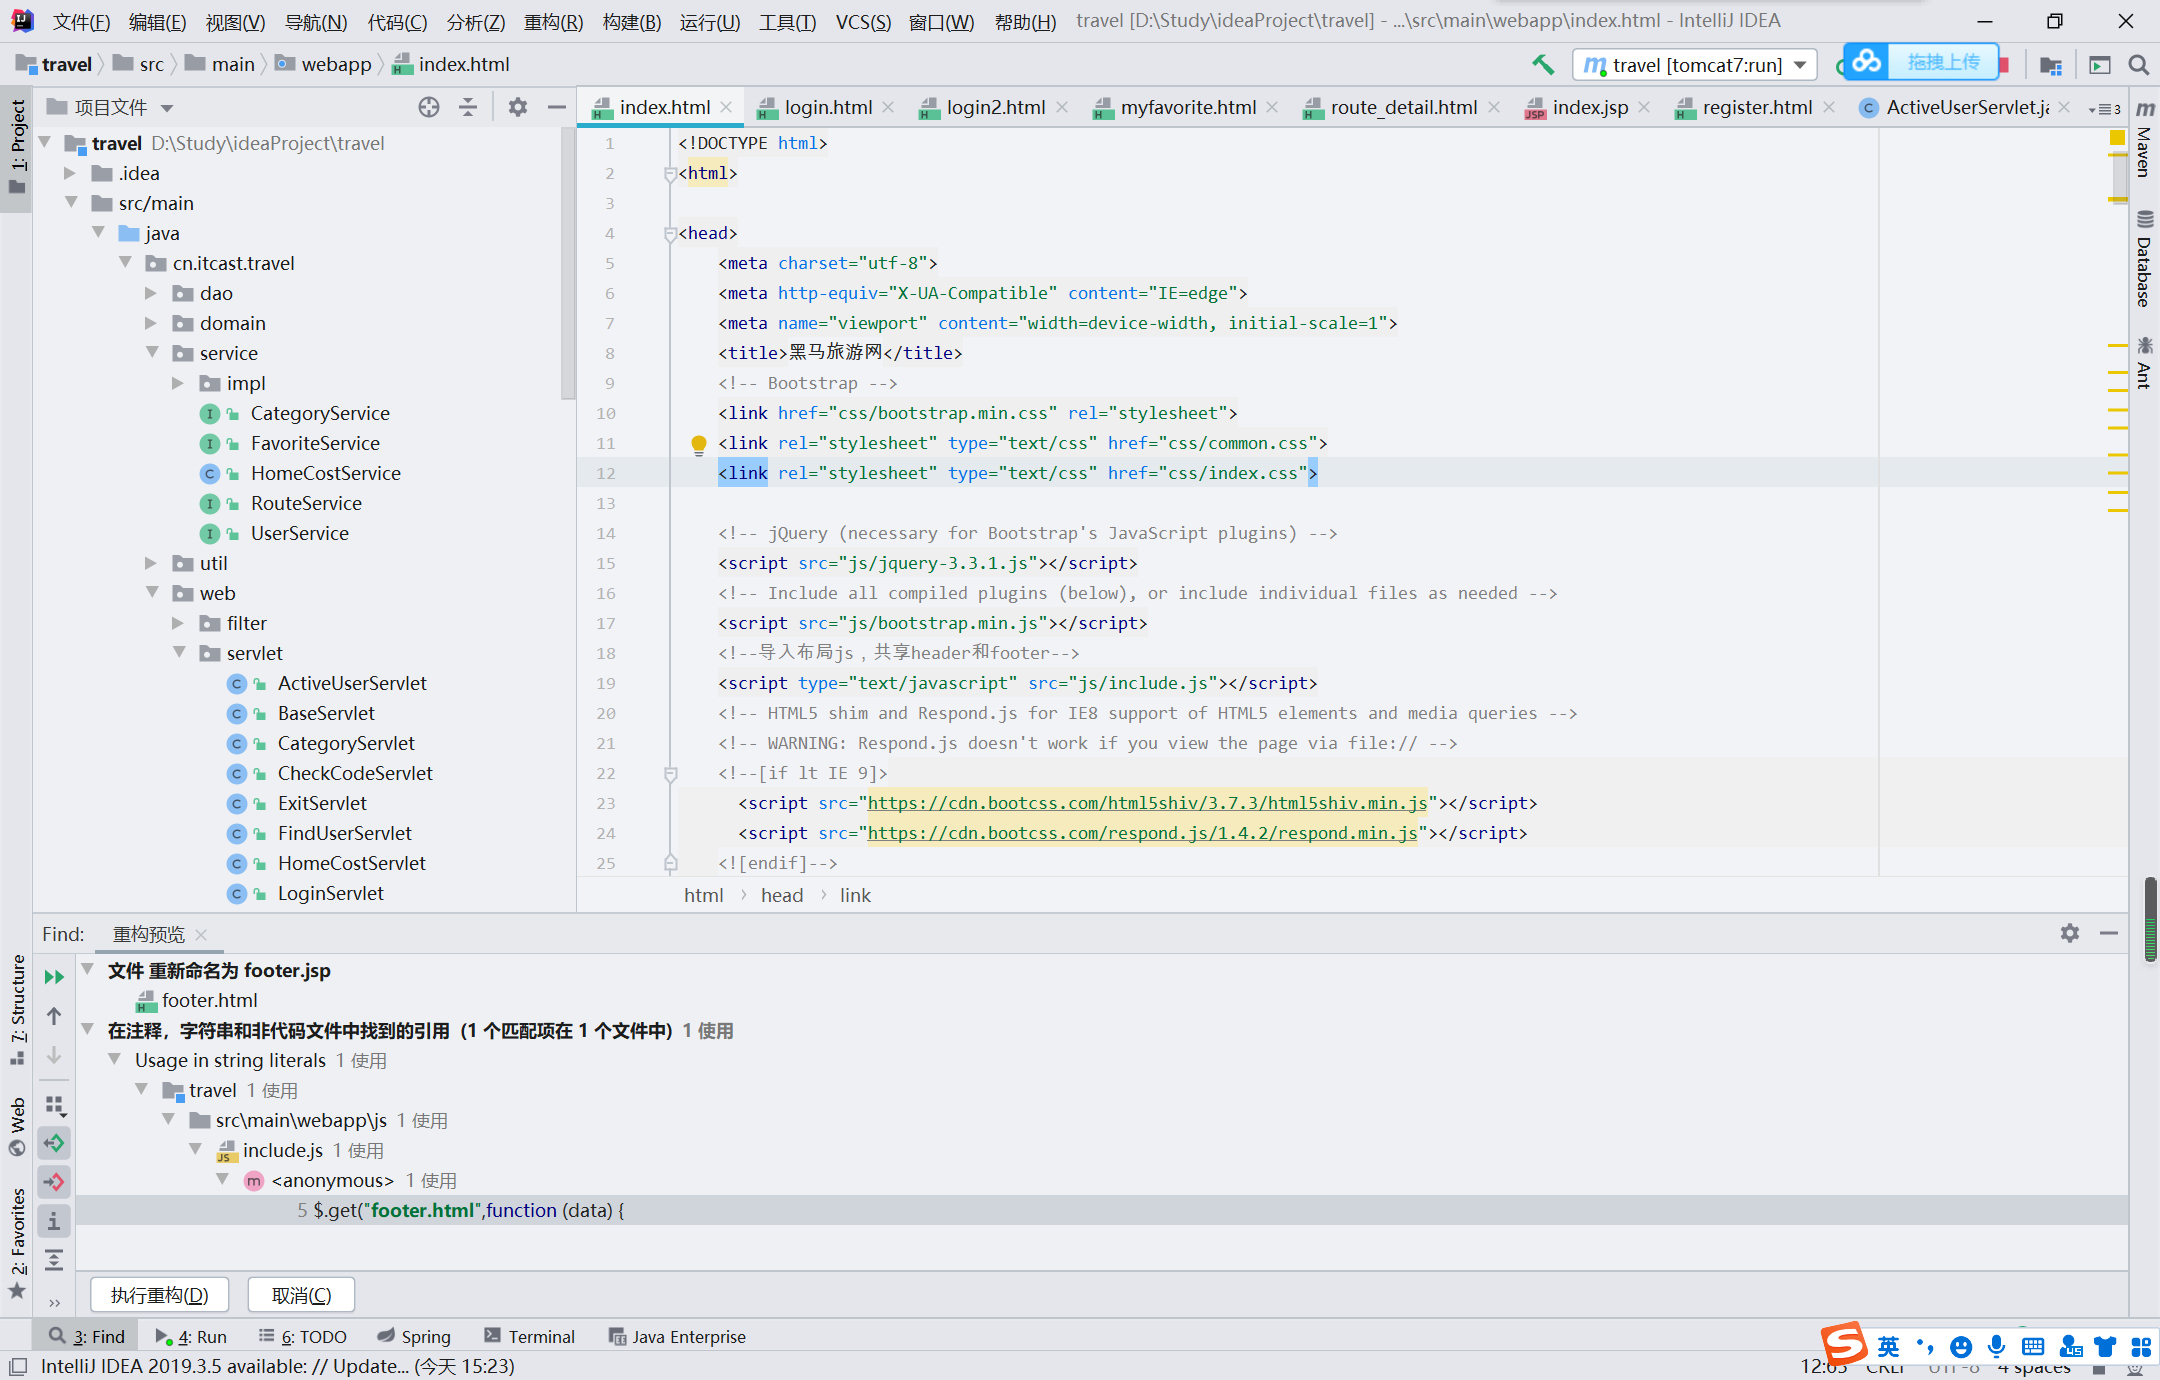Click the 取消(C) cancel button
The height and width of the screenshot is (1380, 2160).
(x=301, y=1295)
